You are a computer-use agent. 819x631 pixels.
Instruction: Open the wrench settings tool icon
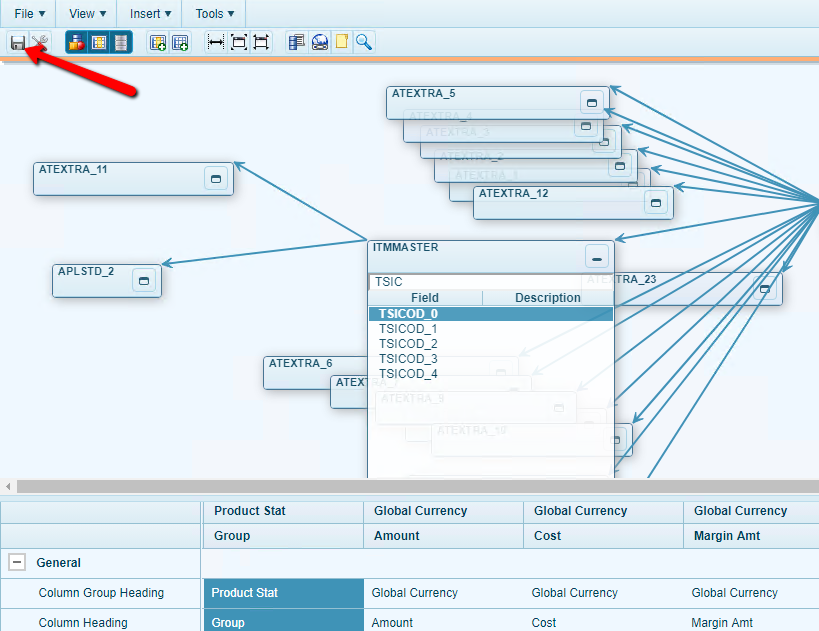click(x=40, y=42)
